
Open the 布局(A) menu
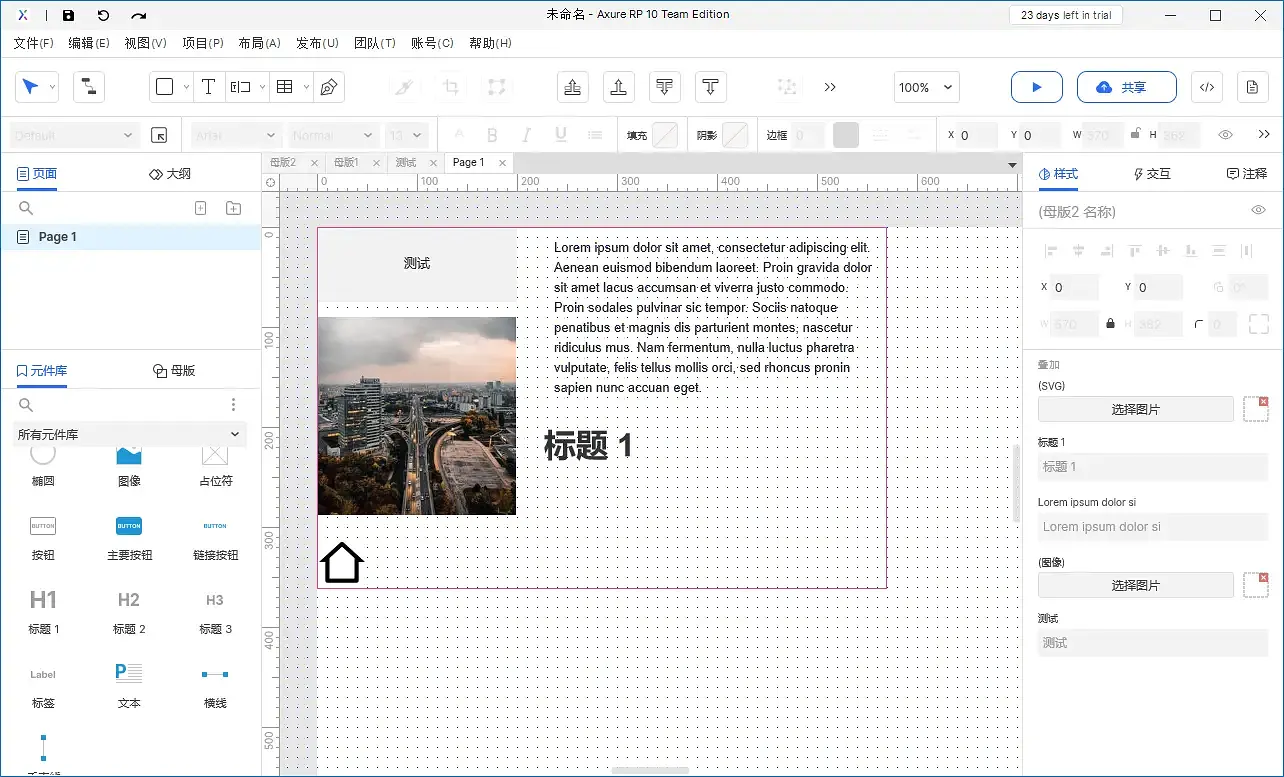point(259,43)
